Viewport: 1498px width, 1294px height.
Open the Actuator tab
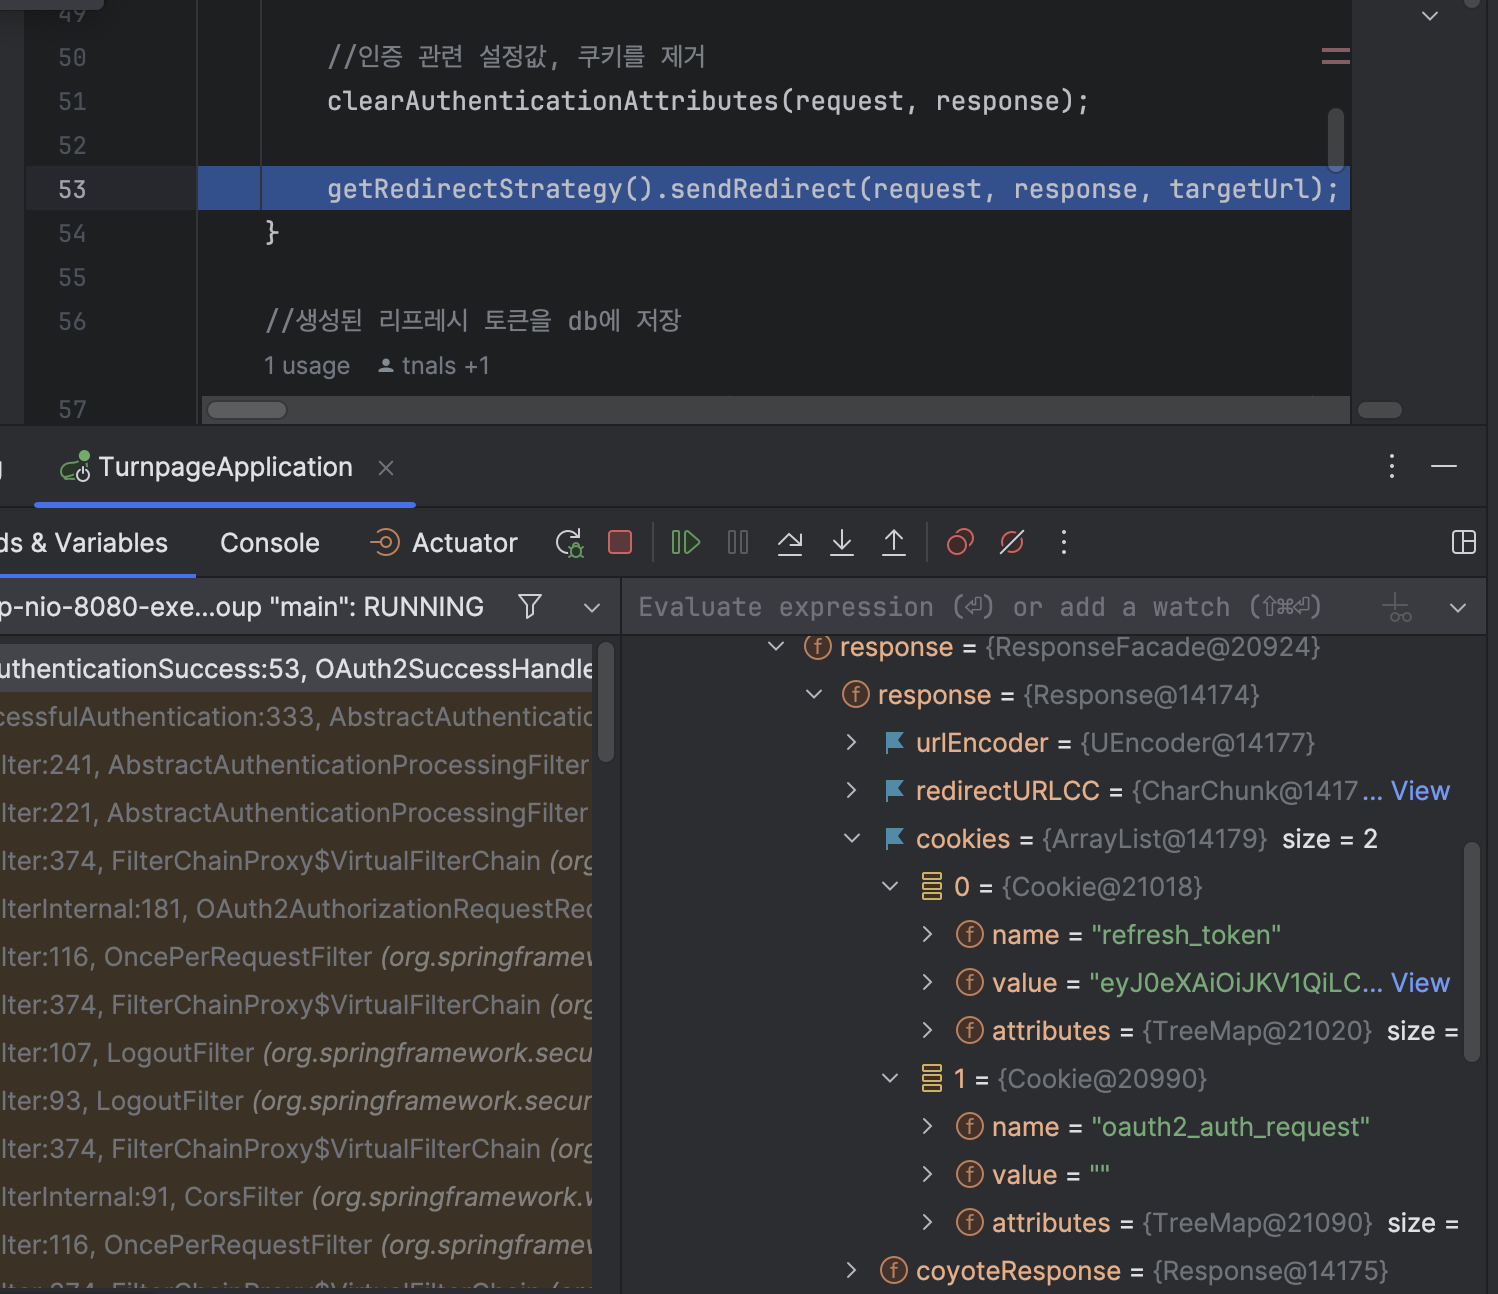(444, 543)
